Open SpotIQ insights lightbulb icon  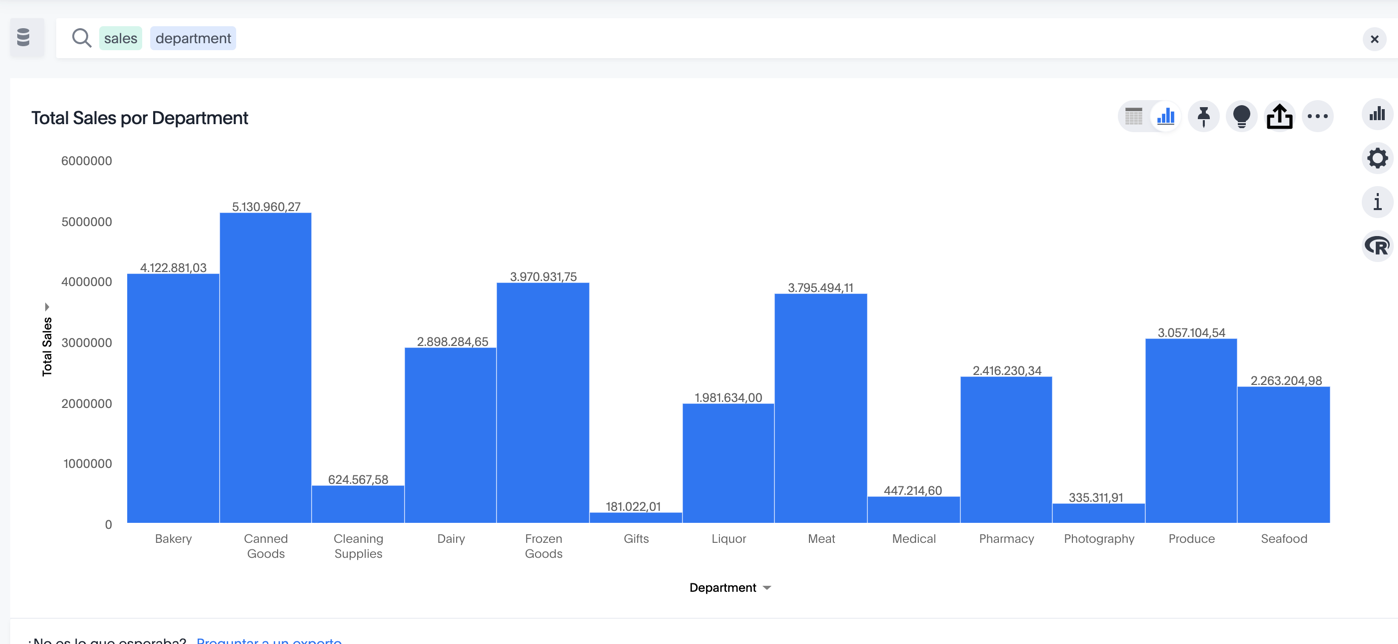(x=1241, y=117)
